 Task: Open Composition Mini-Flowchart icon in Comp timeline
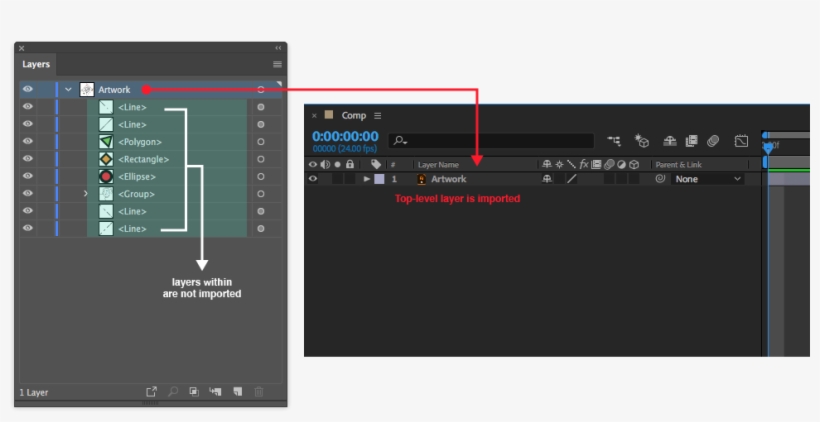point(614,141)
